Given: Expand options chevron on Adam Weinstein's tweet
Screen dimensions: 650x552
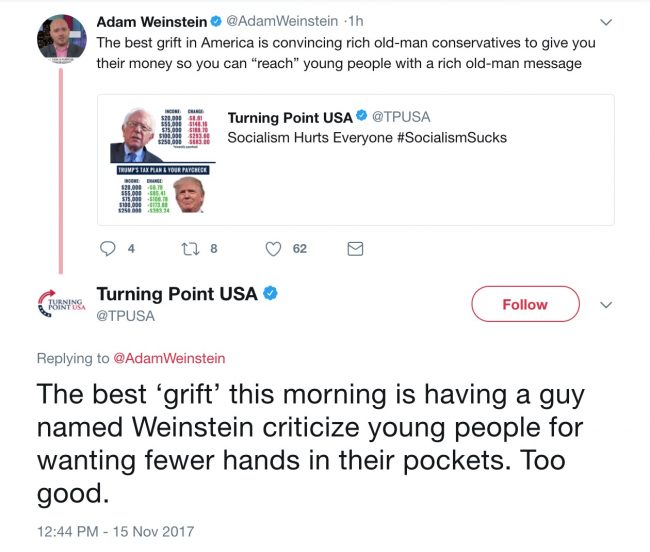Looking at the screenshot, I should coord(605,22).
